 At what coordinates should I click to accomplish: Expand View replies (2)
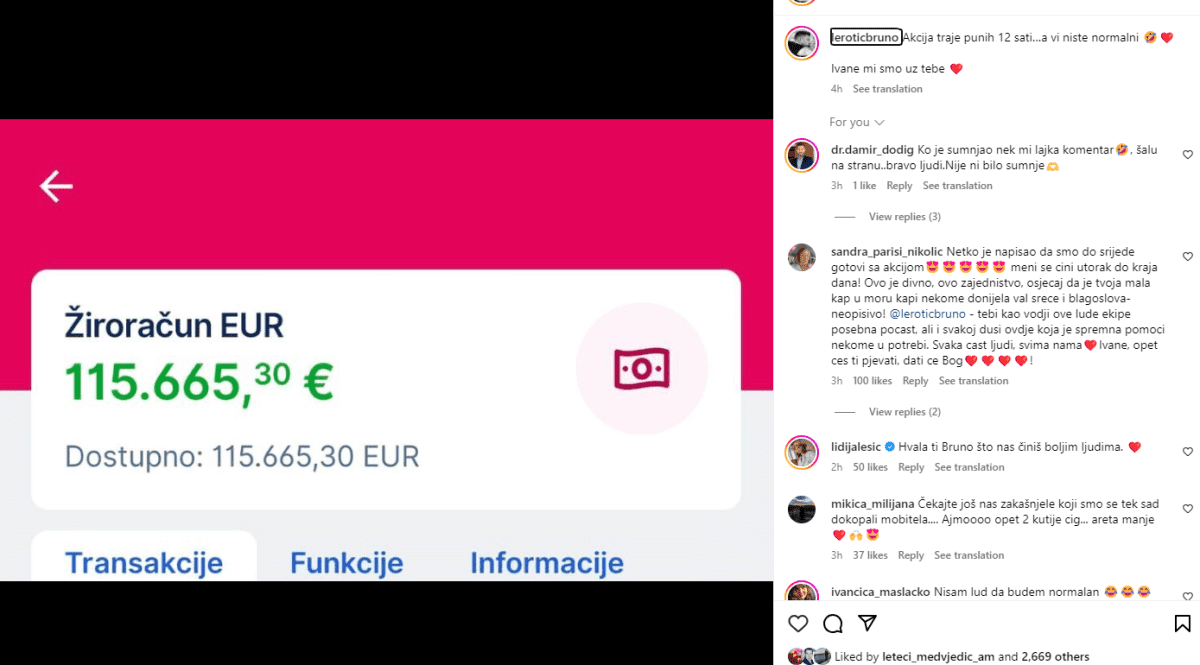coord(905,412)
